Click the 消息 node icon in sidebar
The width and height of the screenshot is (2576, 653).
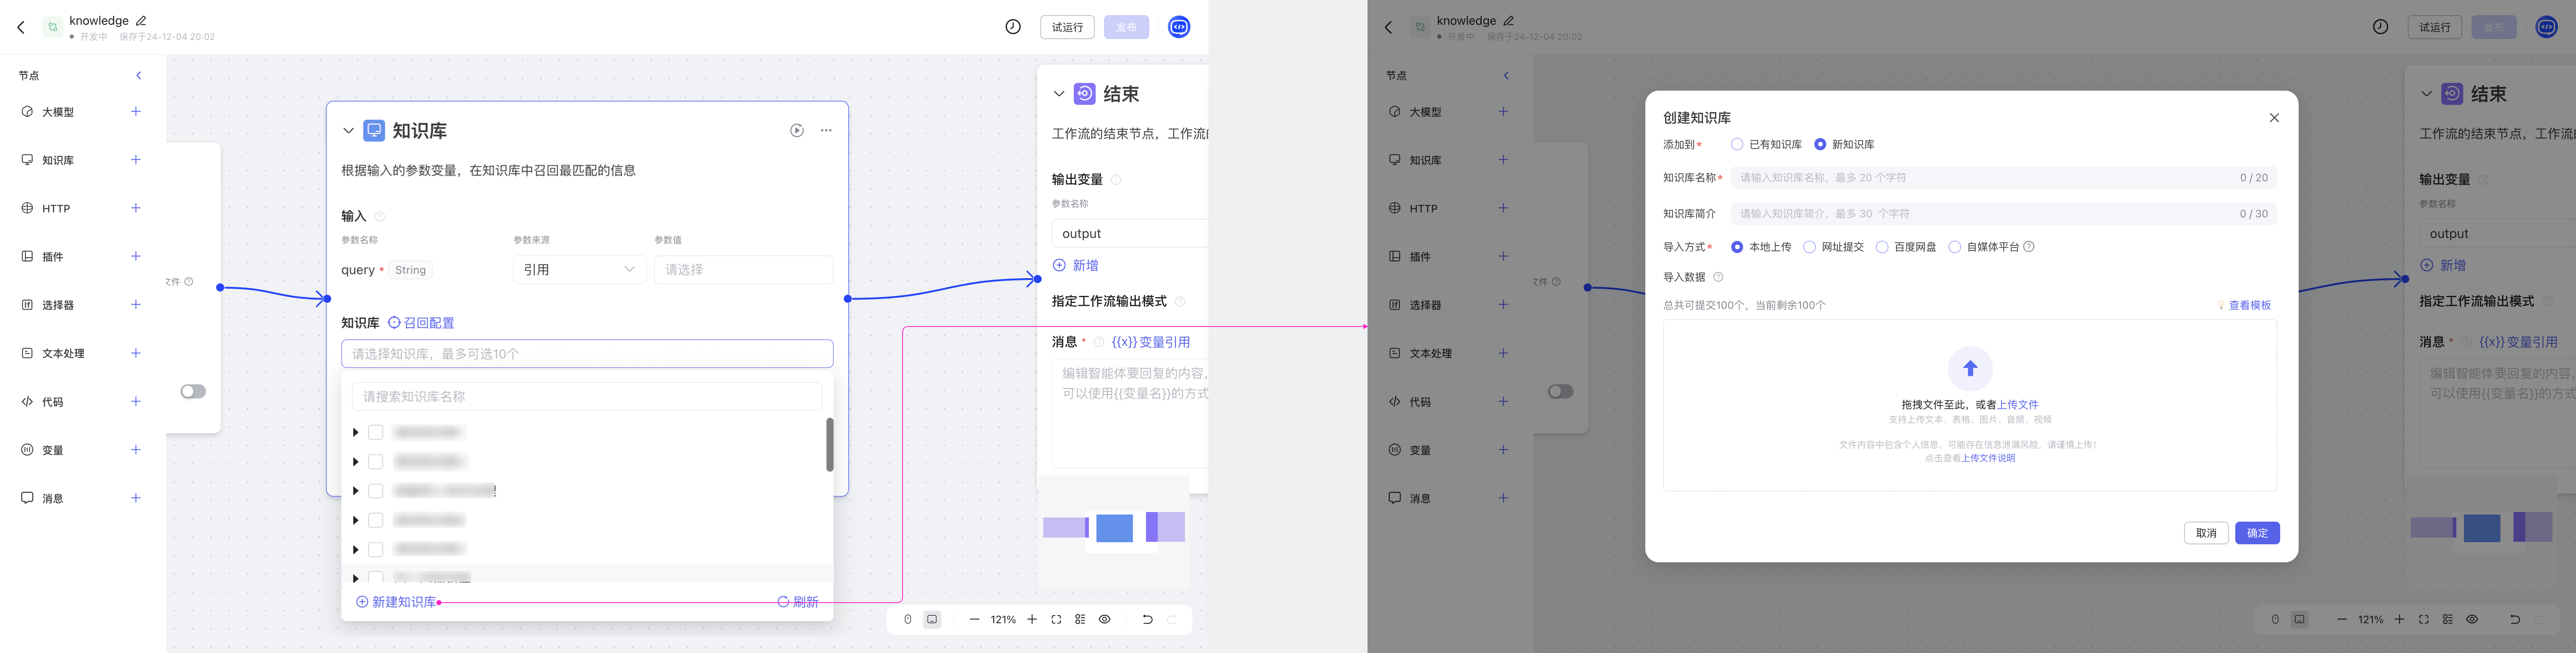26,497
